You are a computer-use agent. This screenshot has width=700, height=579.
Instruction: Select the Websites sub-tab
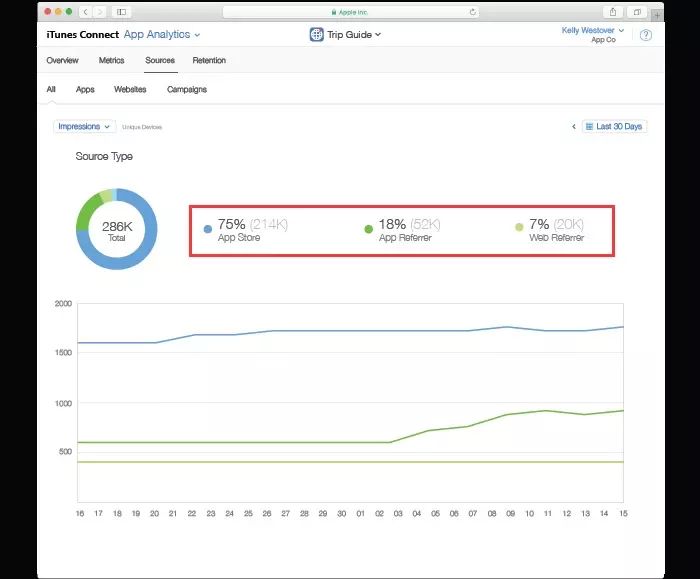click(x=130, y=89)
